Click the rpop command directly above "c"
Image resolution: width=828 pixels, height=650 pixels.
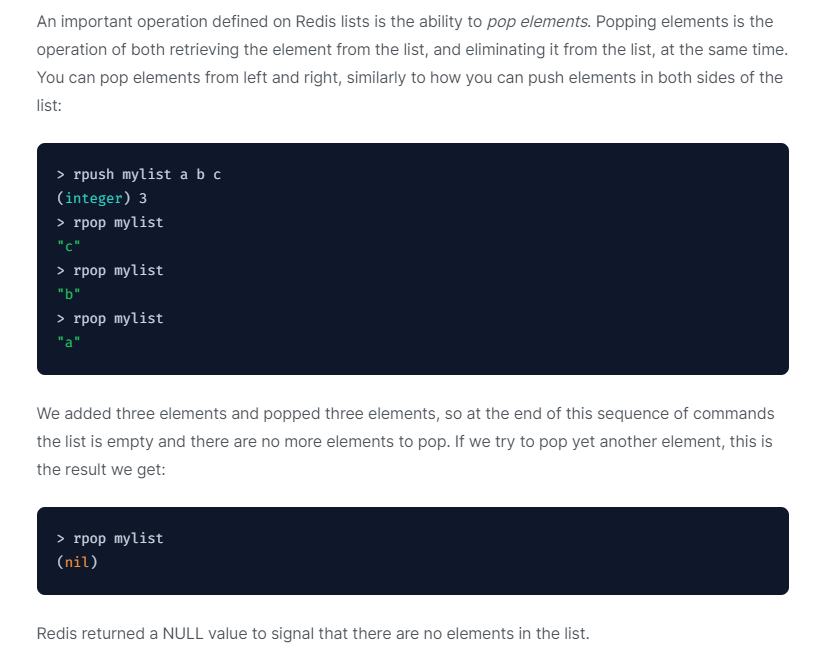click(x=110, y=223)
